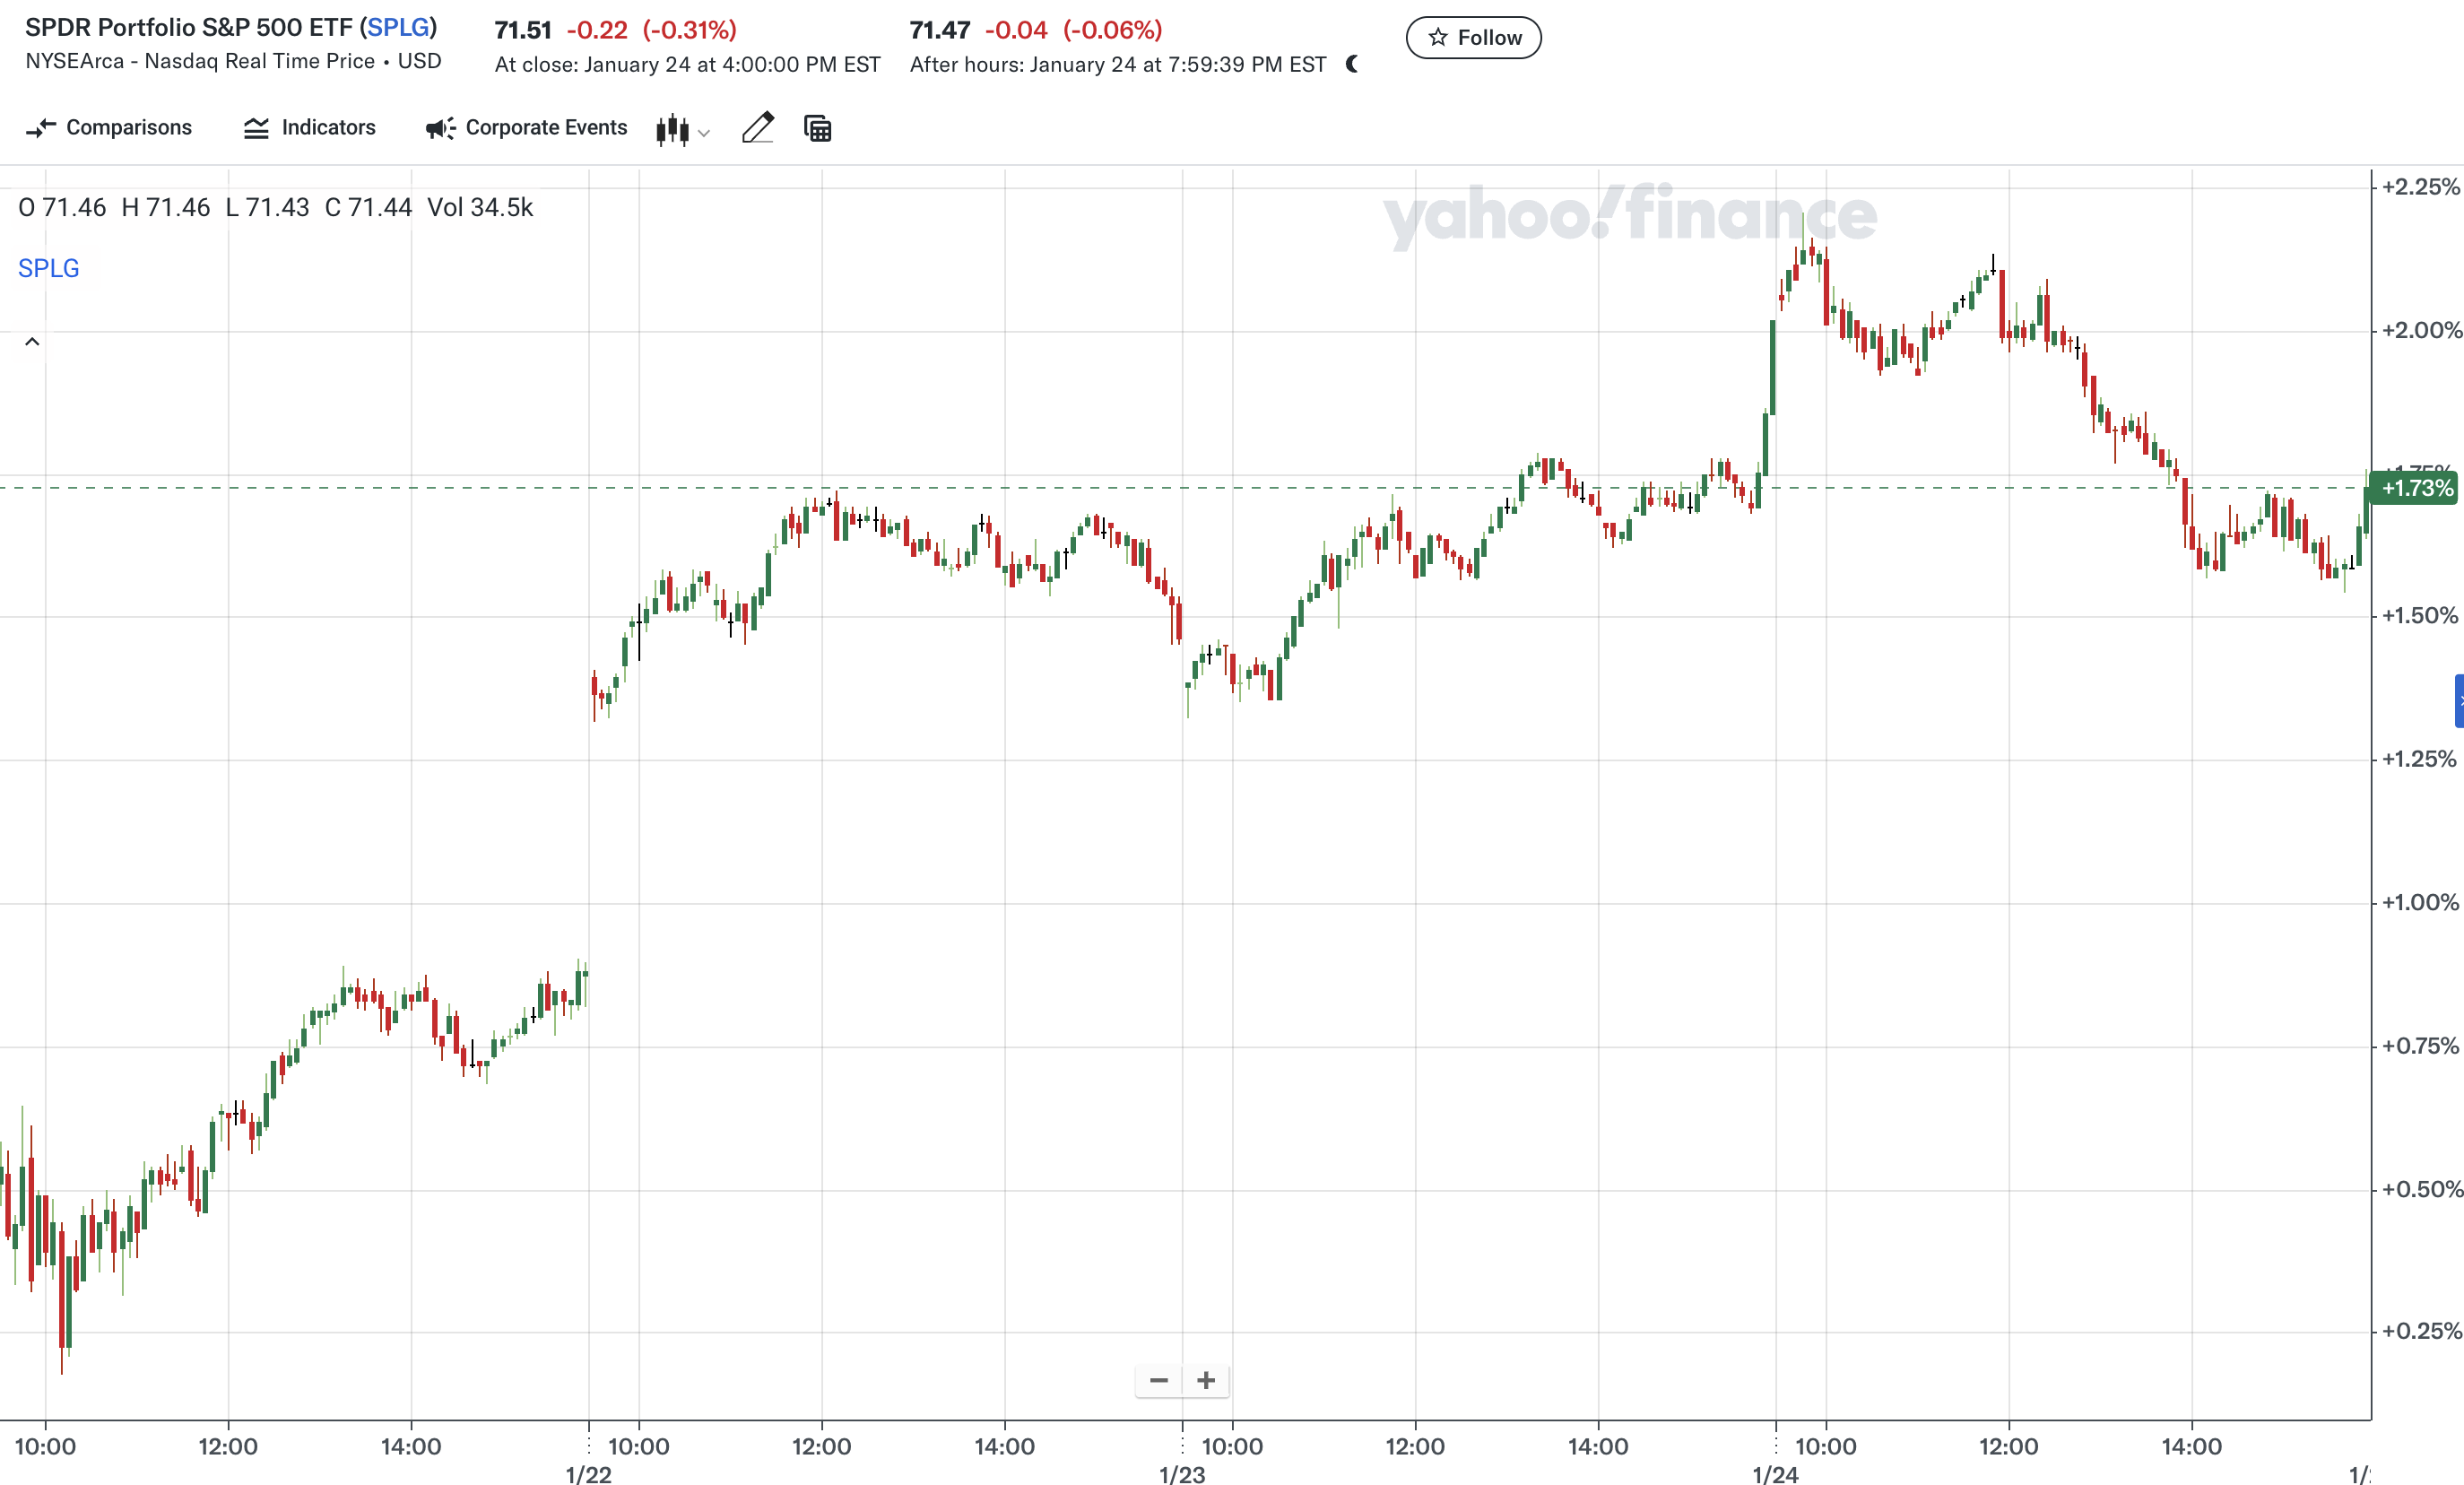
Task: Select the SPLG legend label
Action: click(x=48, y=268)
